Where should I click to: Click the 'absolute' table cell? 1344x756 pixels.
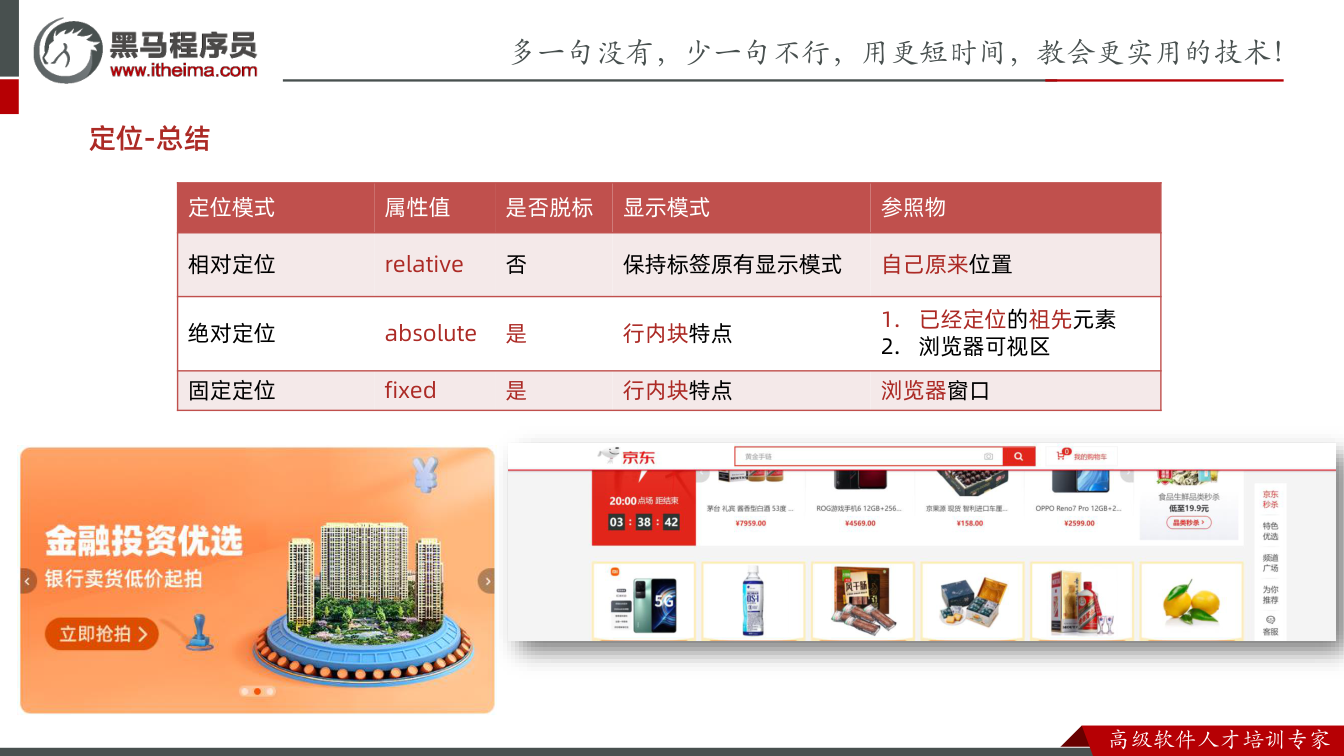[431, 333]
